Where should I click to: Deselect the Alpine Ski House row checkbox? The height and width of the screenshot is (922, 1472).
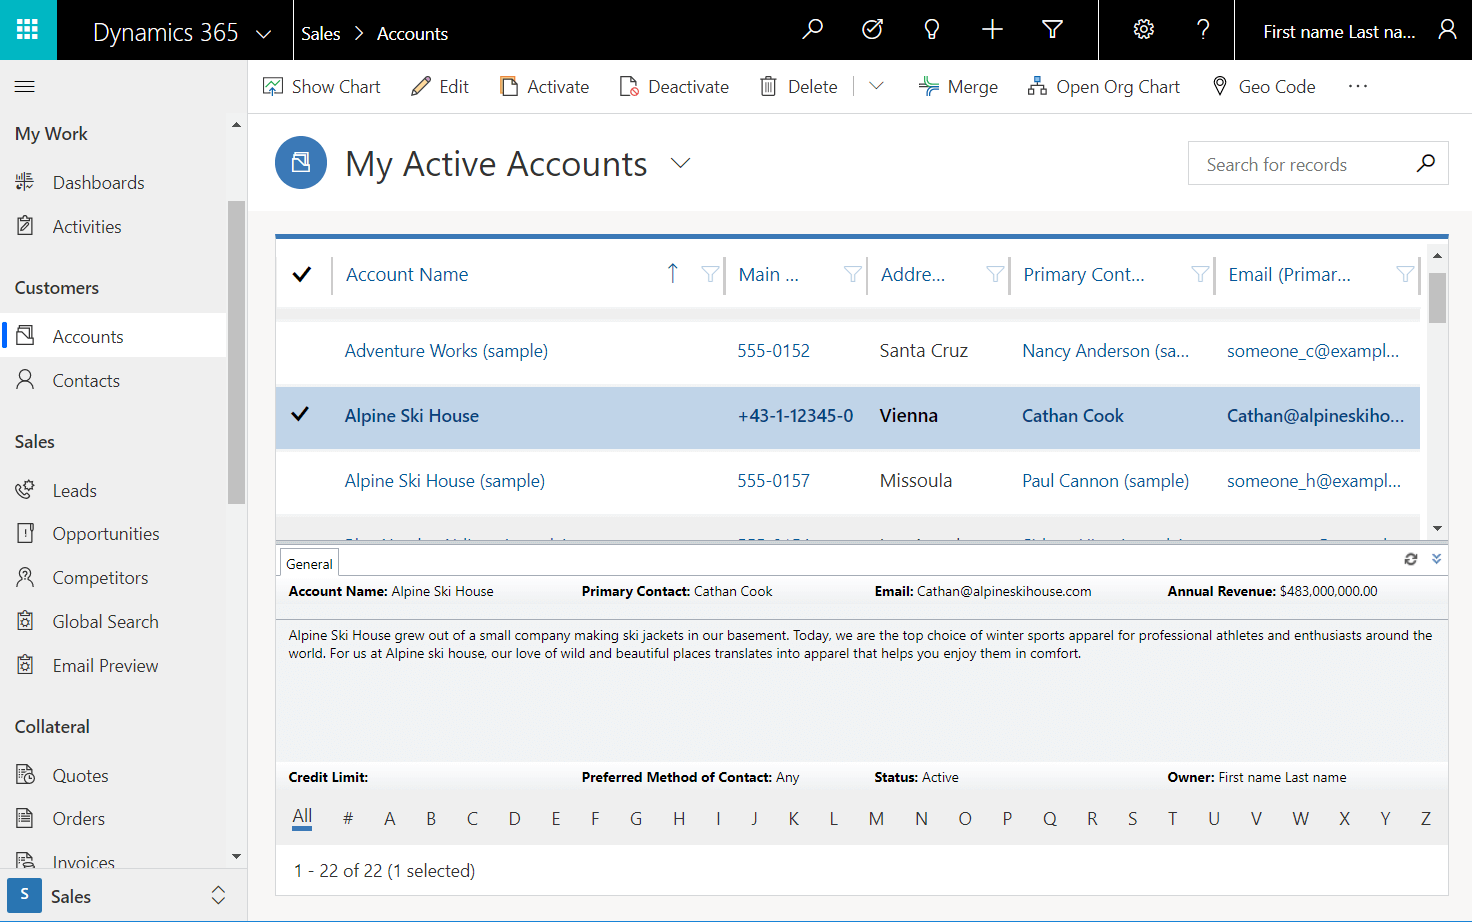click(301, 414)
